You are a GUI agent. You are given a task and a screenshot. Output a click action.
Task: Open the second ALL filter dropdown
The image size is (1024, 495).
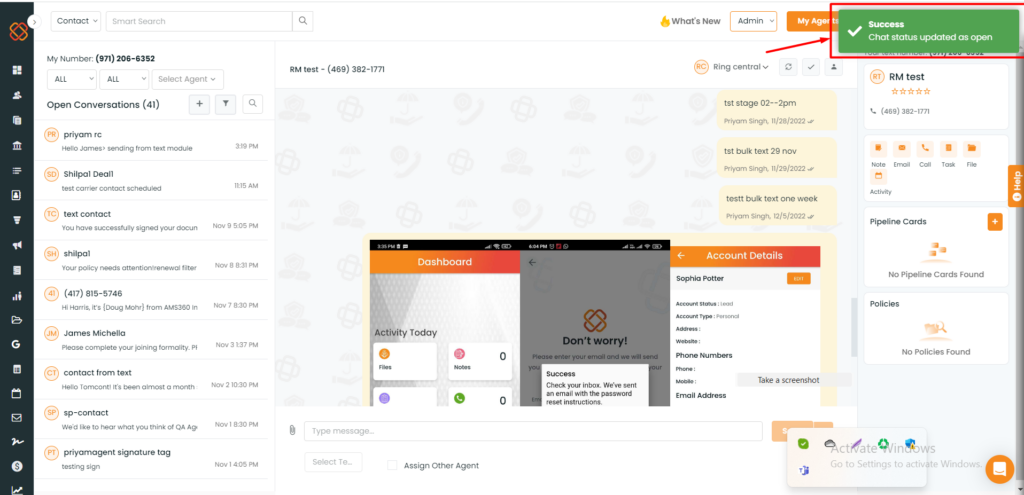coord(124,79)
